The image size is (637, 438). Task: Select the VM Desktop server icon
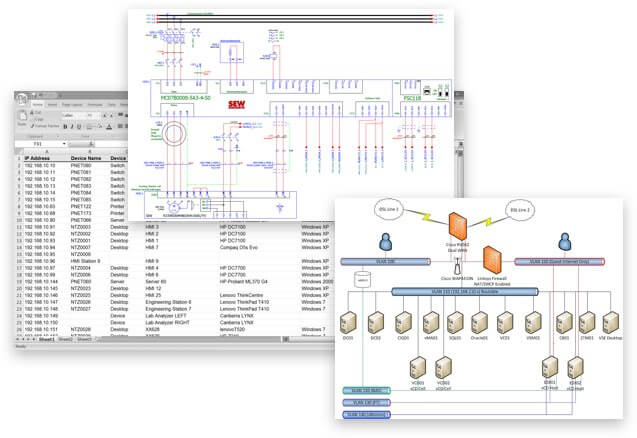coord(611,323)
